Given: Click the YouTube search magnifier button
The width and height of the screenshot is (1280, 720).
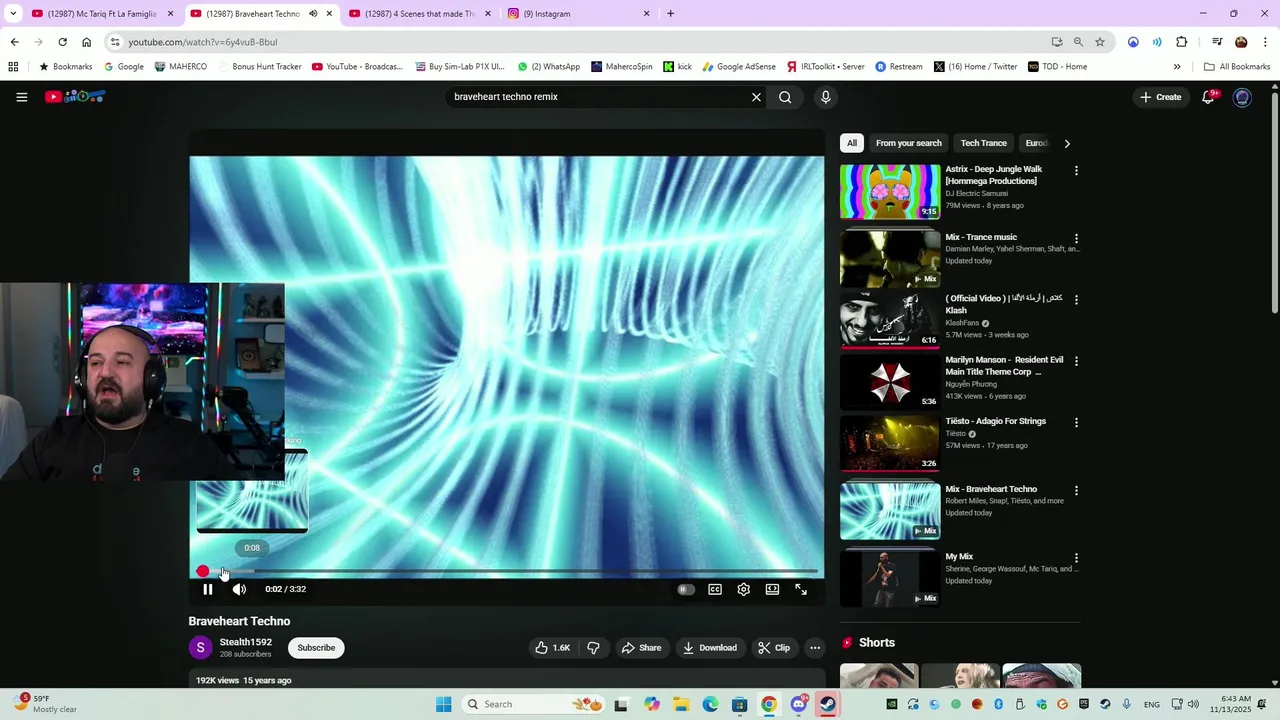Looking at the screenshot, I should (785, 97).
